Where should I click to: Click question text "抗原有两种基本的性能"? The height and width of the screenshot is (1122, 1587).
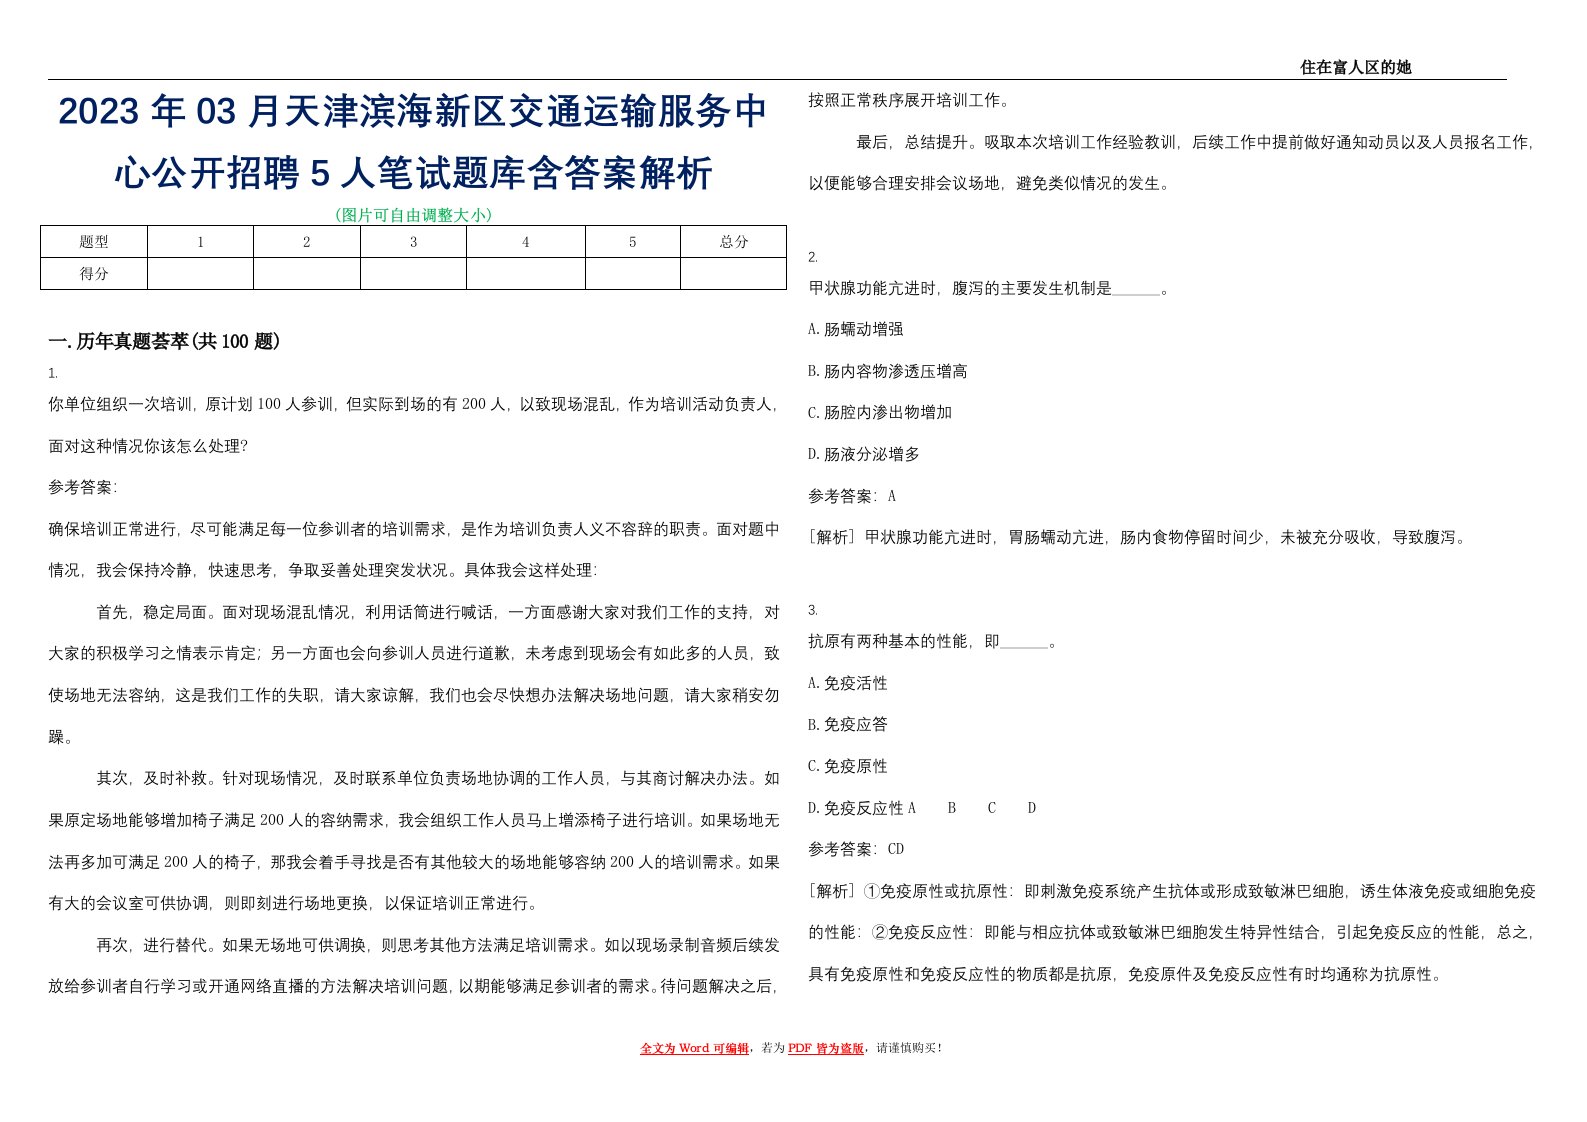click(x=888, y=641)
